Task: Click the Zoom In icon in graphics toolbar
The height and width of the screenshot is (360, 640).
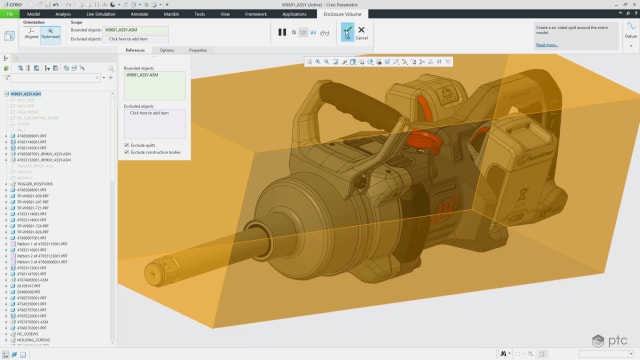Action: pyautogui.click(x=318, y=62)
